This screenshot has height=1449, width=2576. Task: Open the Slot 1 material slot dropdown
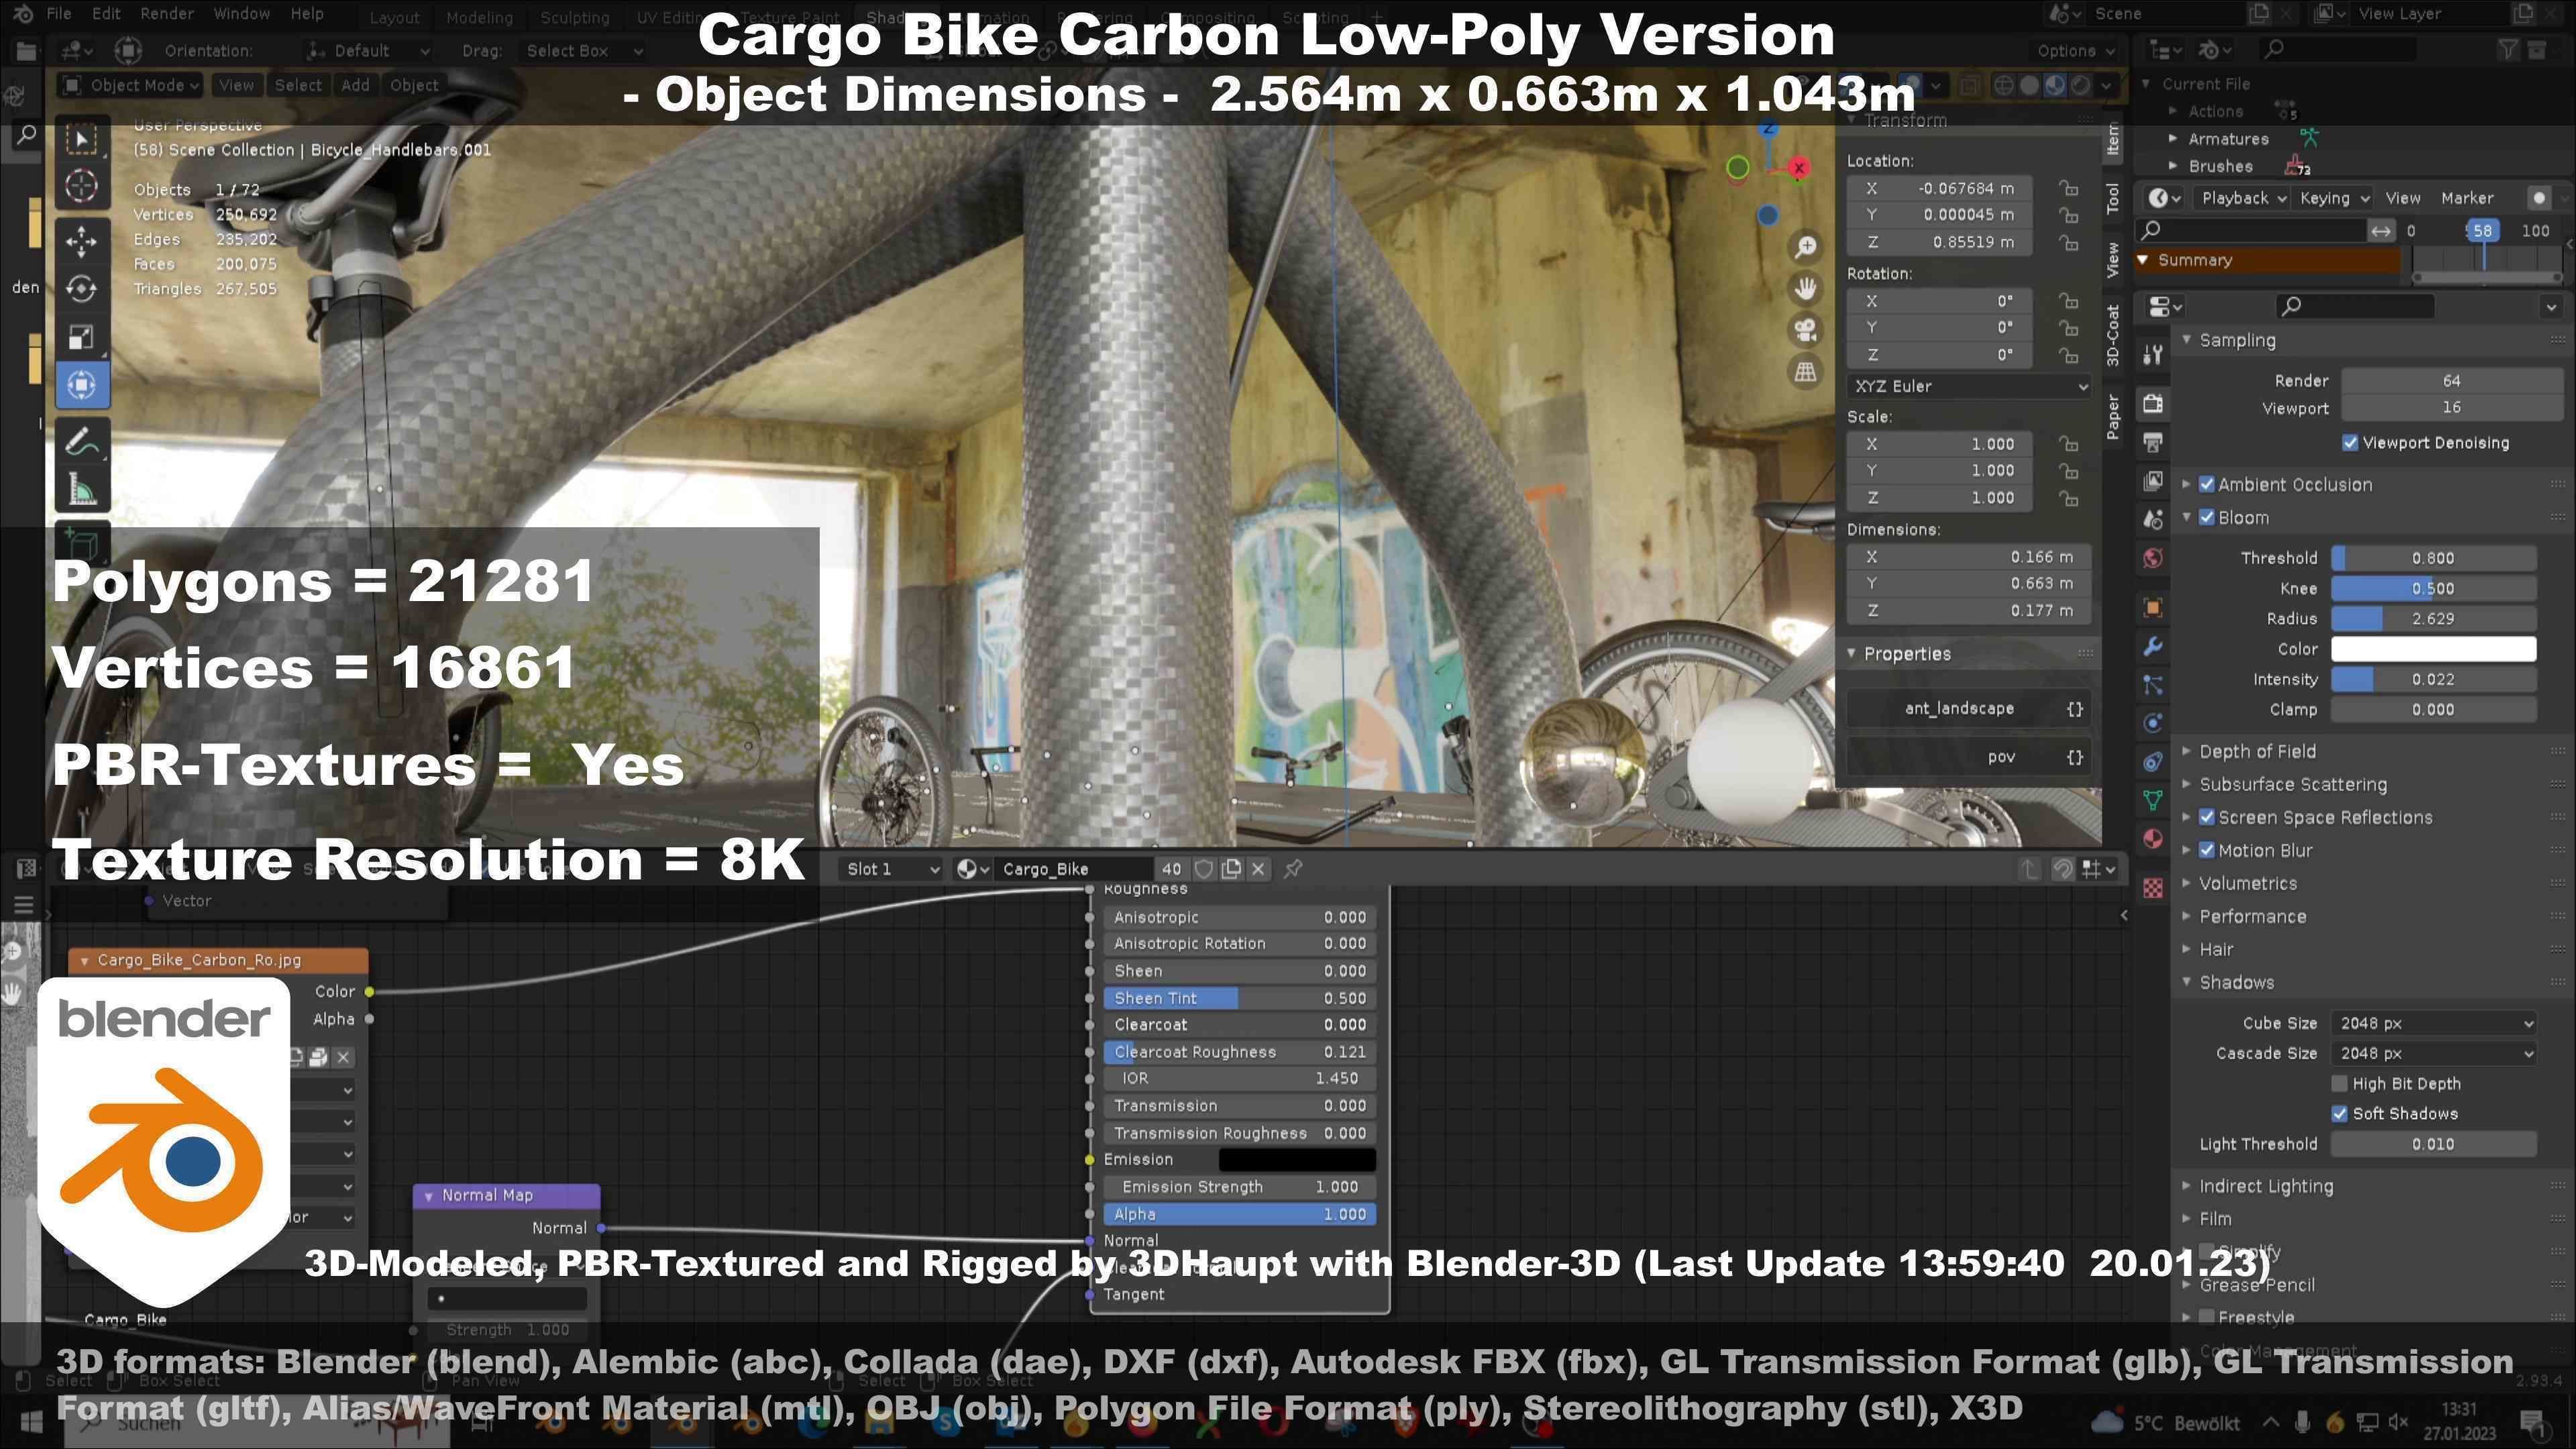point(892,869)
